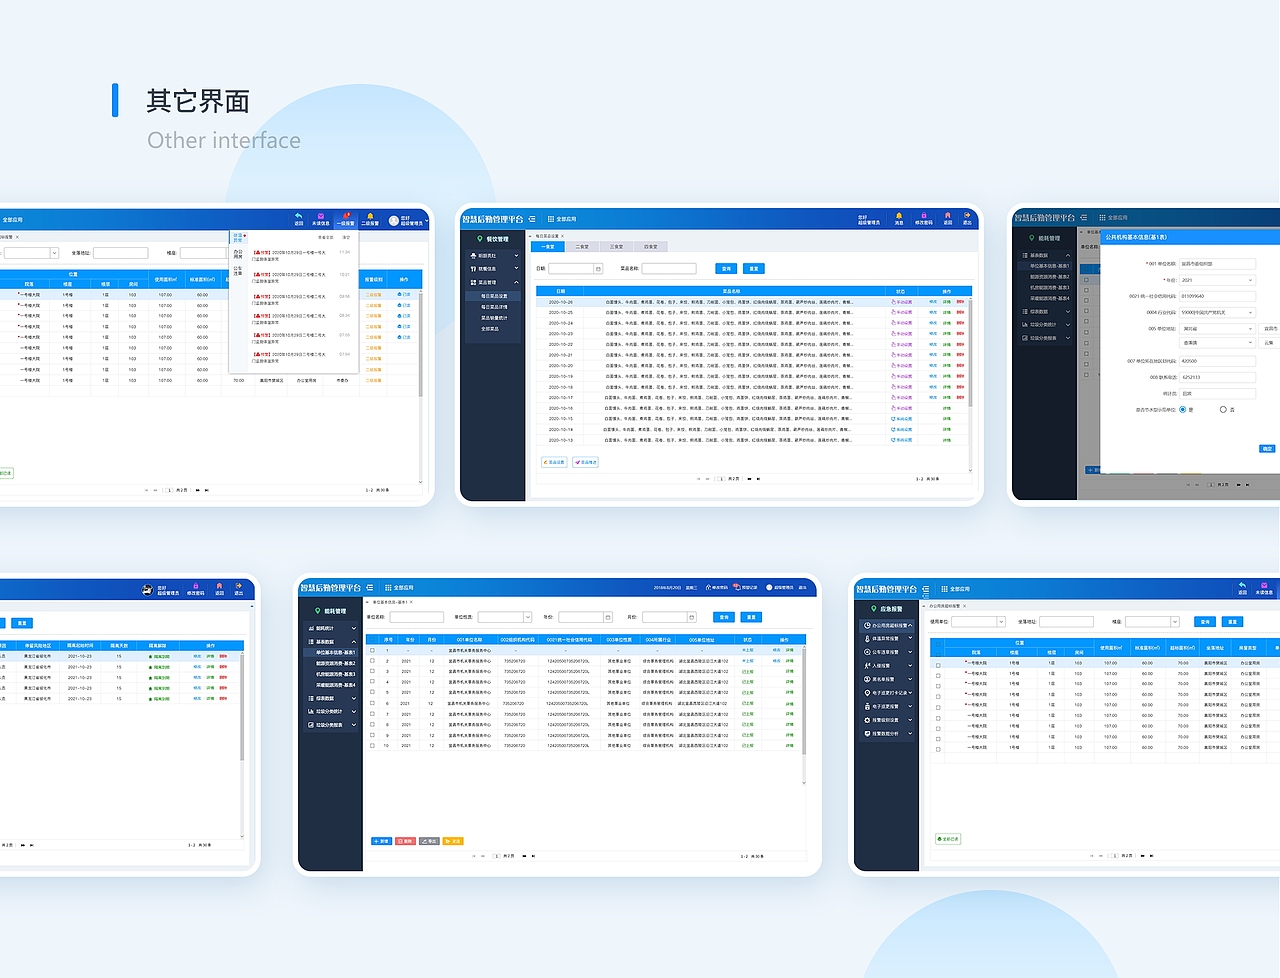1280x978 pixels.
Task: Switch to the 四食堂 tab
Action: [651, 247]
